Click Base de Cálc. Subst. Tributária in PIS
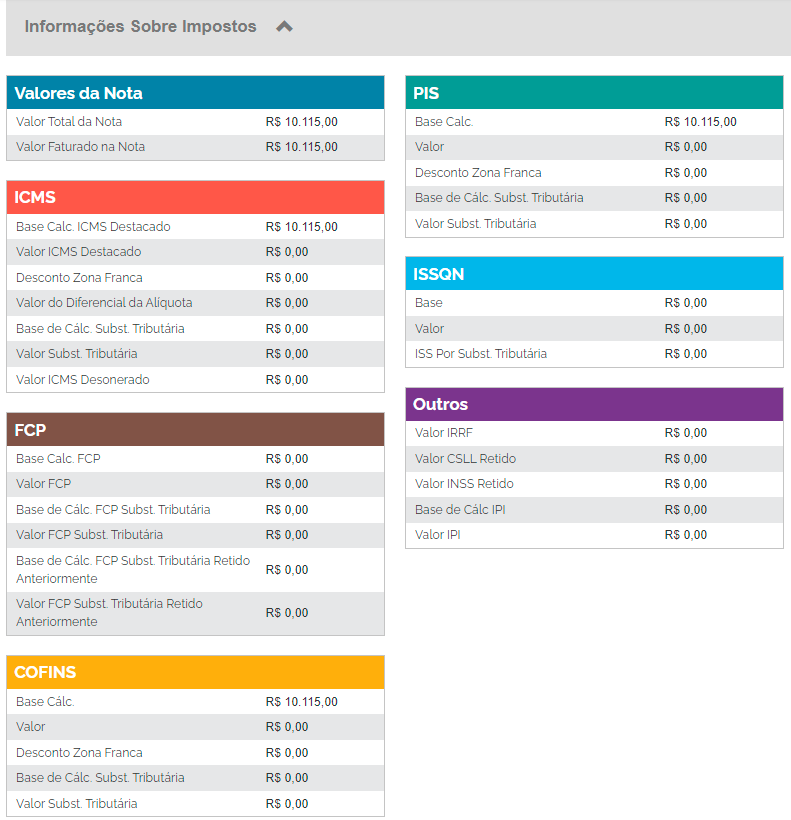Image resolution: width=791 pixels, height=820 pixels. [x=499, y=198]
